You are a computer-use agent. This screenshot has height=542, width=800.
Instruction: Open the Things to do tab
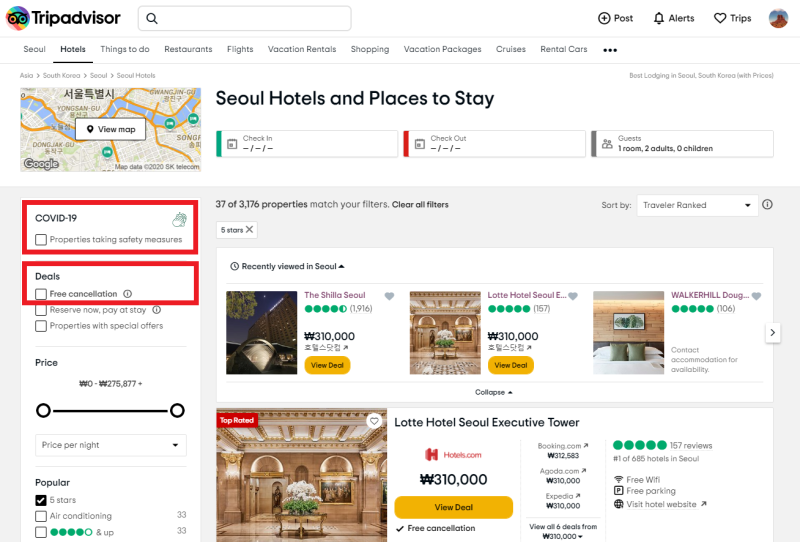[x=125, y=49]
